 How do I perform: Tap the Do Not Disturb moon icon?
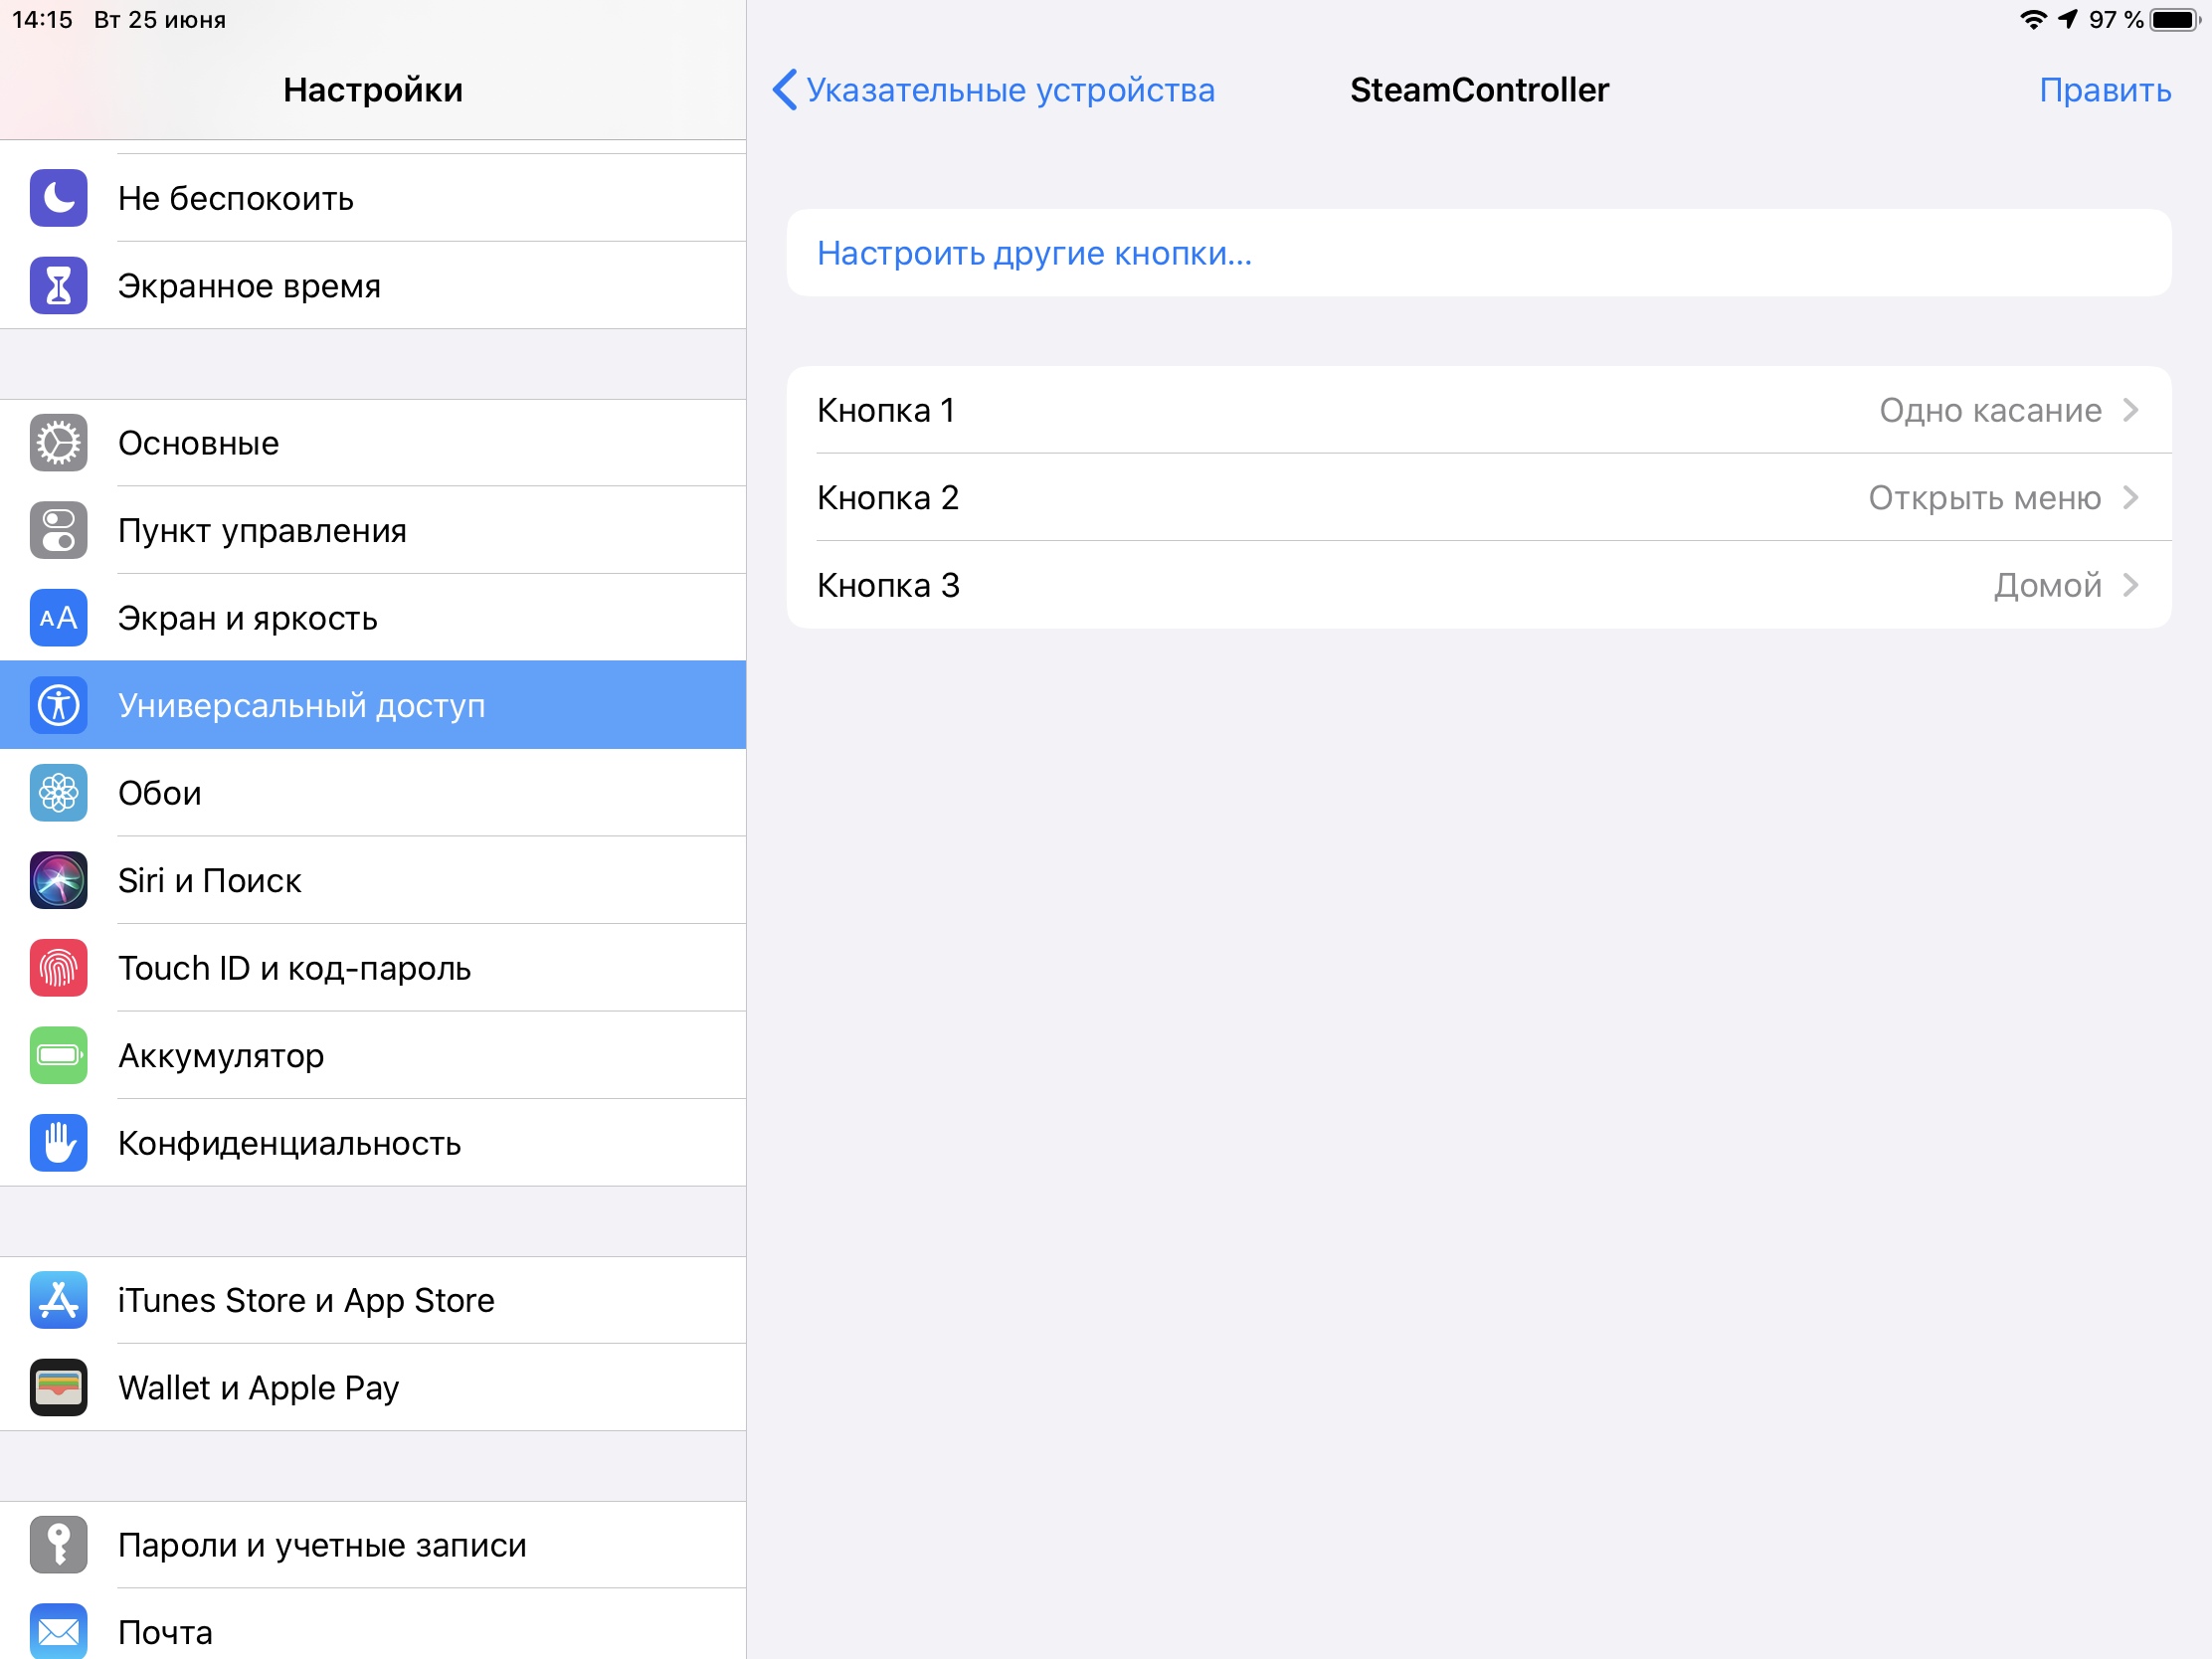tap(58, 198)
